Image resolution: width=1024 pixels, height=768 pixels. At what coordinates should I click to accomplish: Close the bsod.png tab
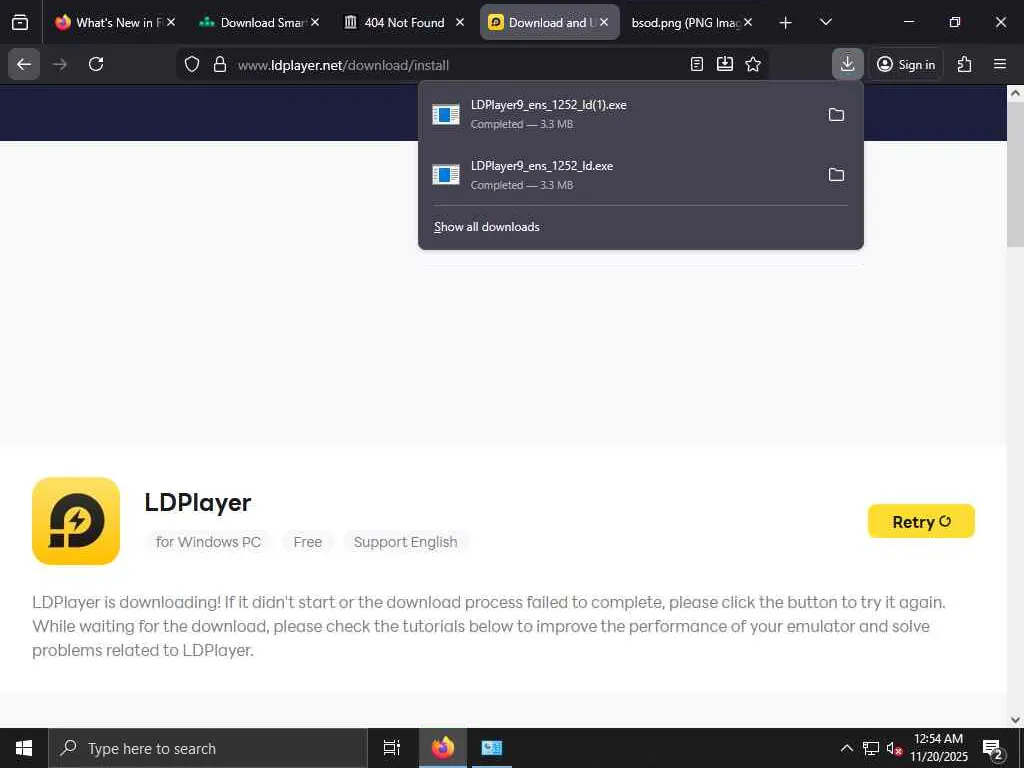748,22
